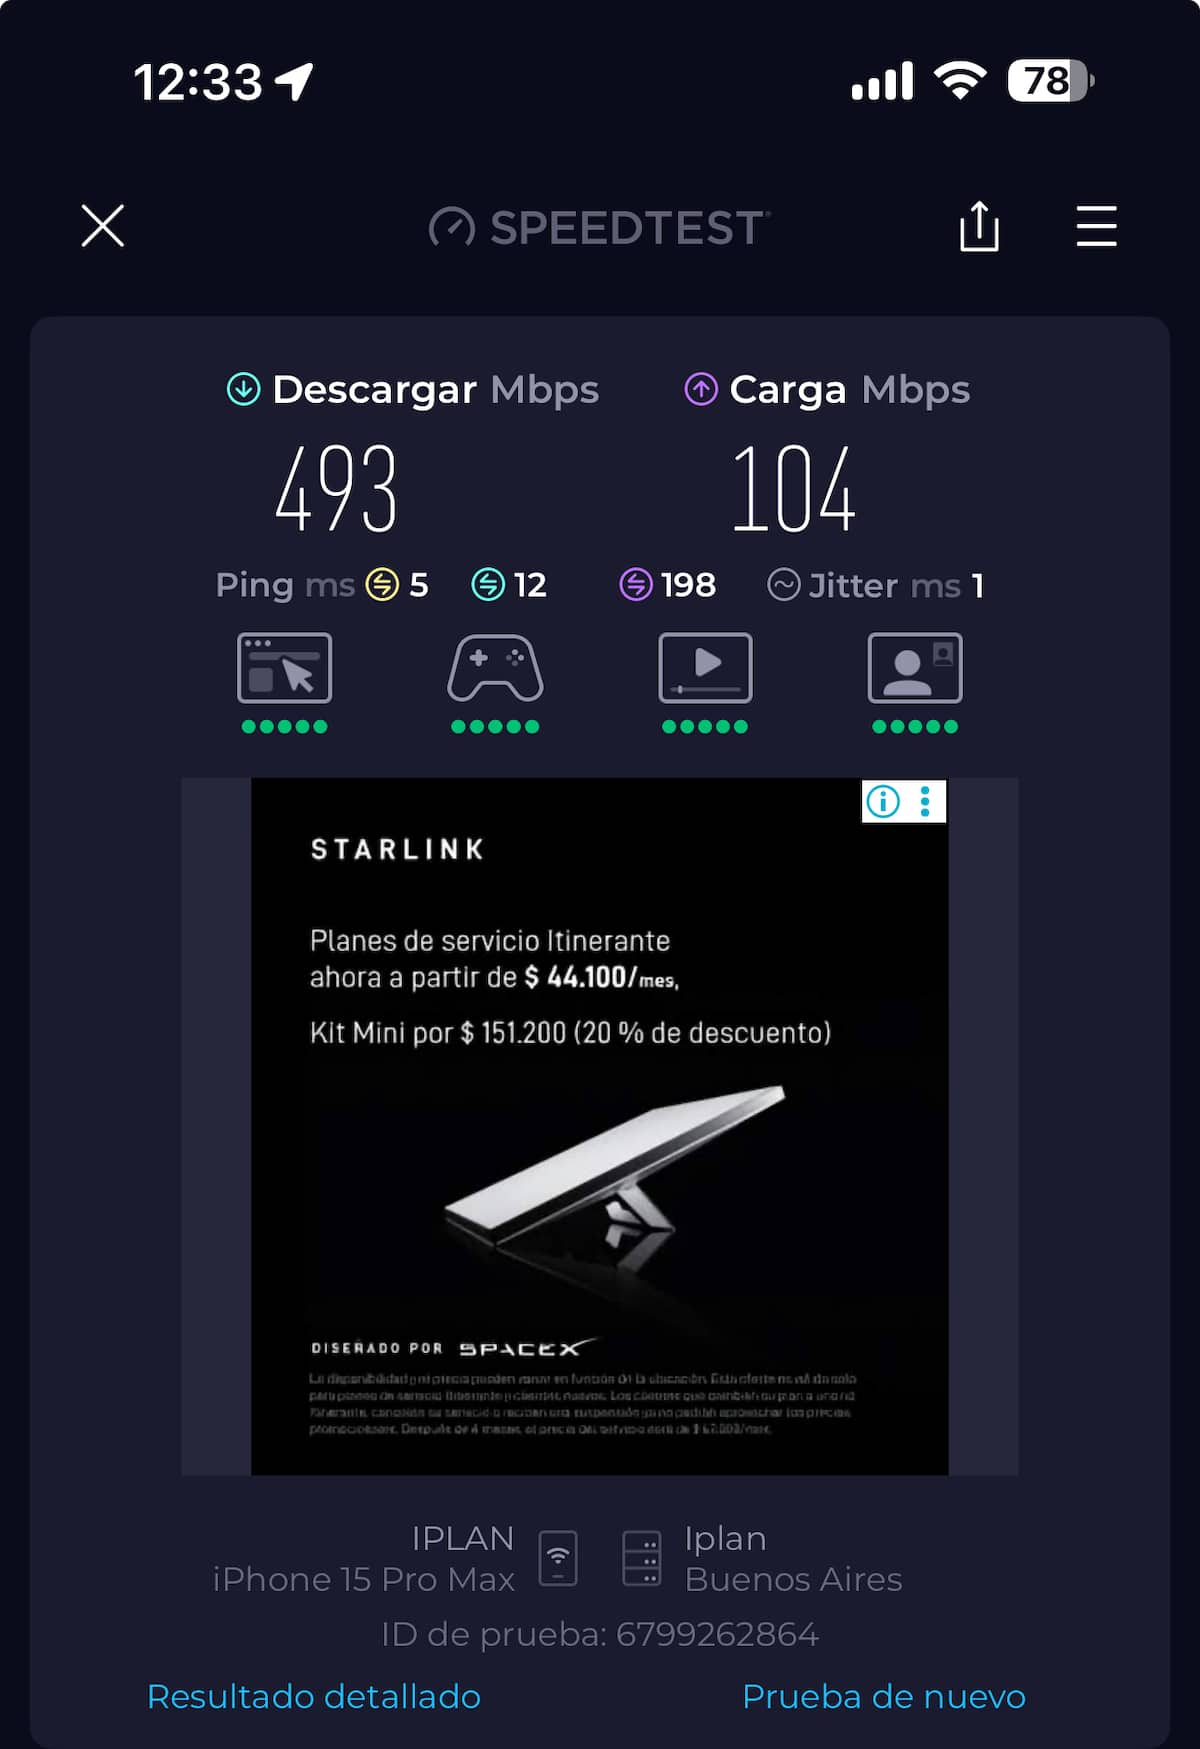The height and width of the screenshot is (1749, 1200).
Task: Tap the video streaming quality icon
Action: (x=705, y=668)
